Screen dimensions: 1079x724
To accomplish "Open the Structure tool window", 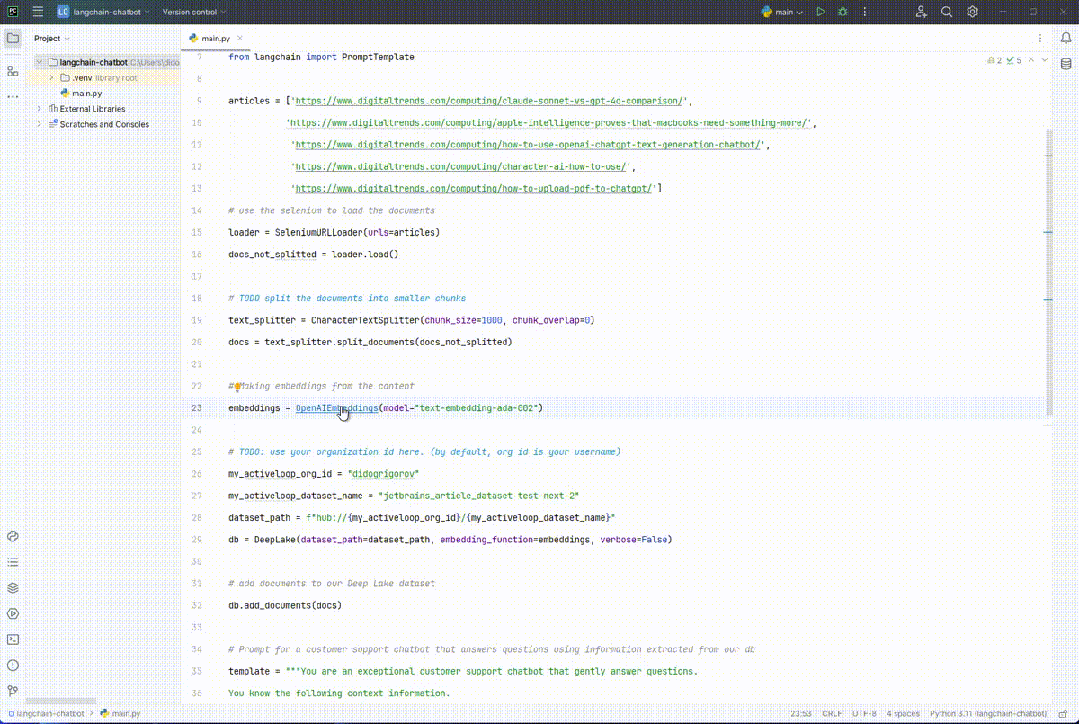I will pyautogui.click(x=12, y=71).
